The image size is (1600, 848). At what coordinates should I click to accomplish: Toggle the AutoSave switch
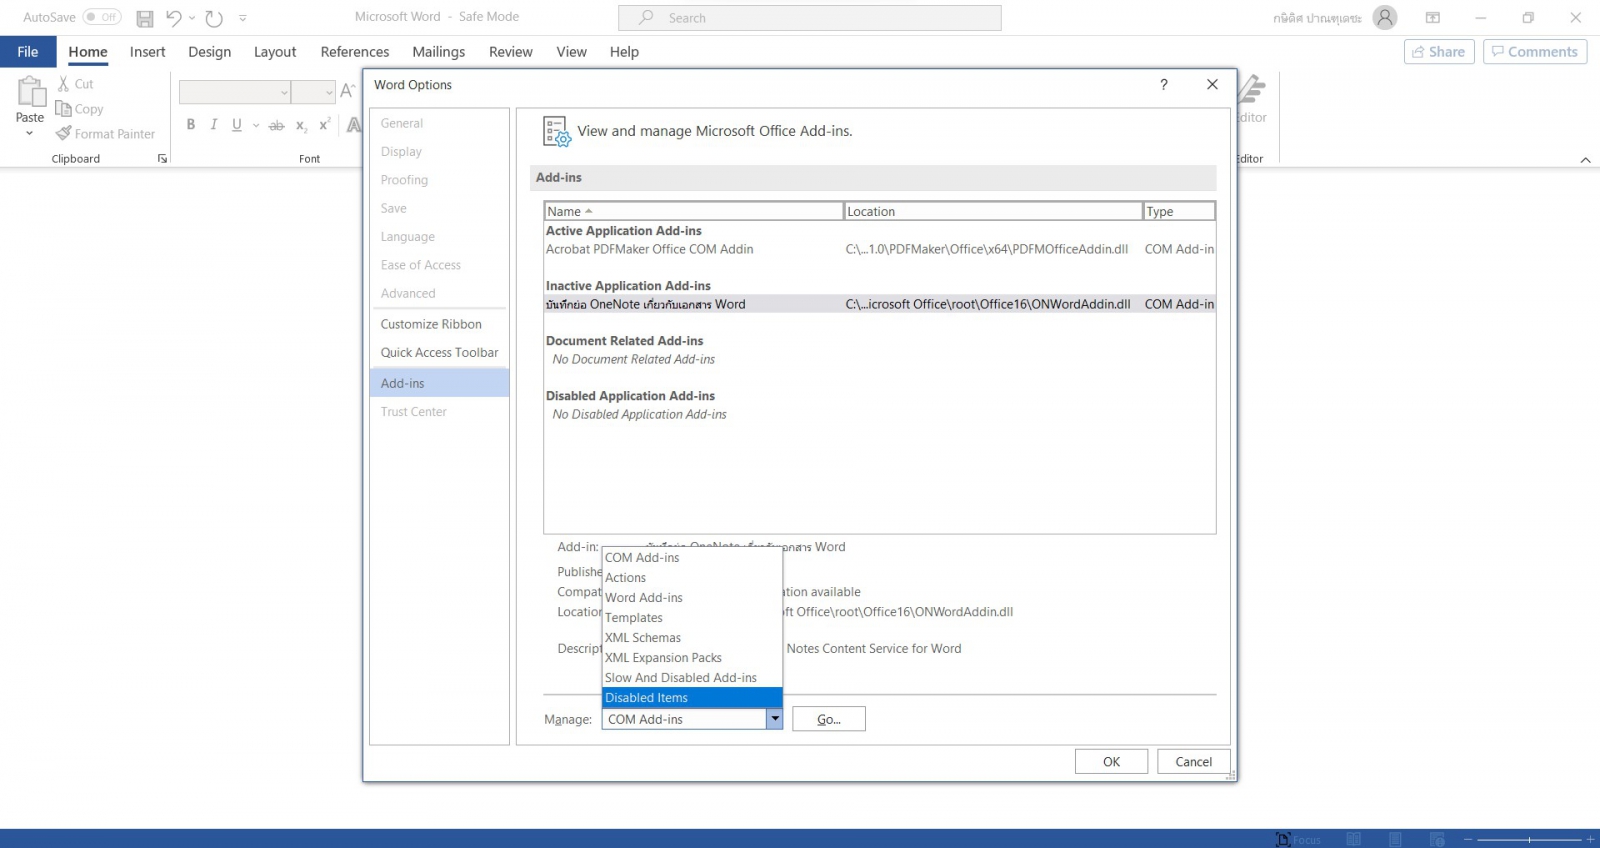(101, 17)
